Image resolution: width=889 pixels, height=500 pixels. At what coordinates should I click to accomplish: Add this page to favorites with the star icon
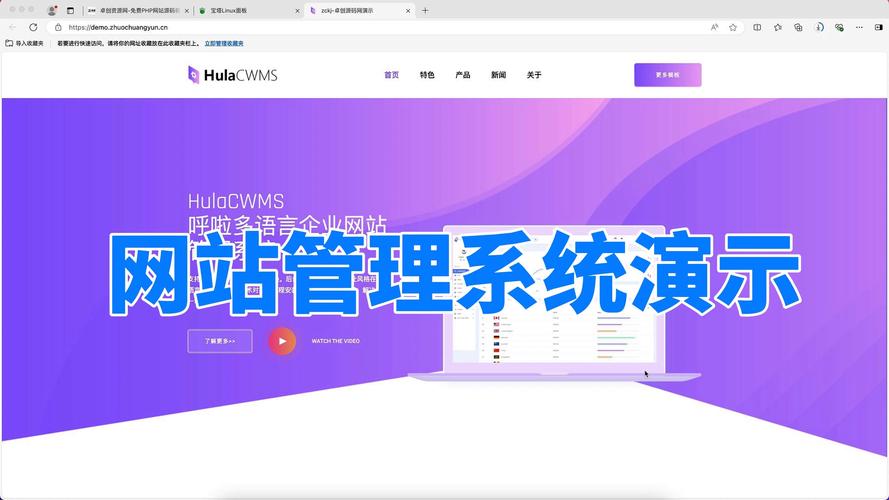(x=733, y=27)
